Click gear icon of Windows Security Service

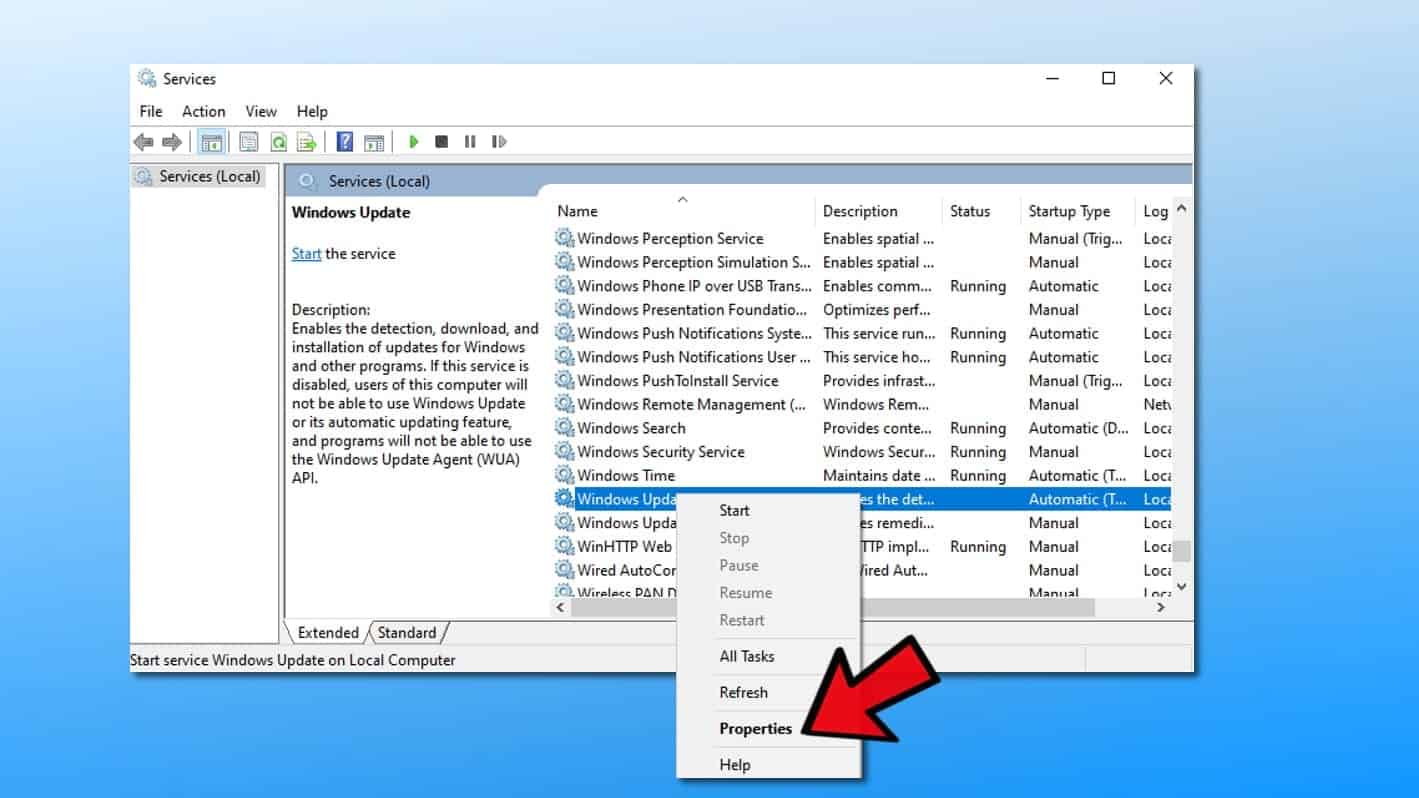point(565,452)
